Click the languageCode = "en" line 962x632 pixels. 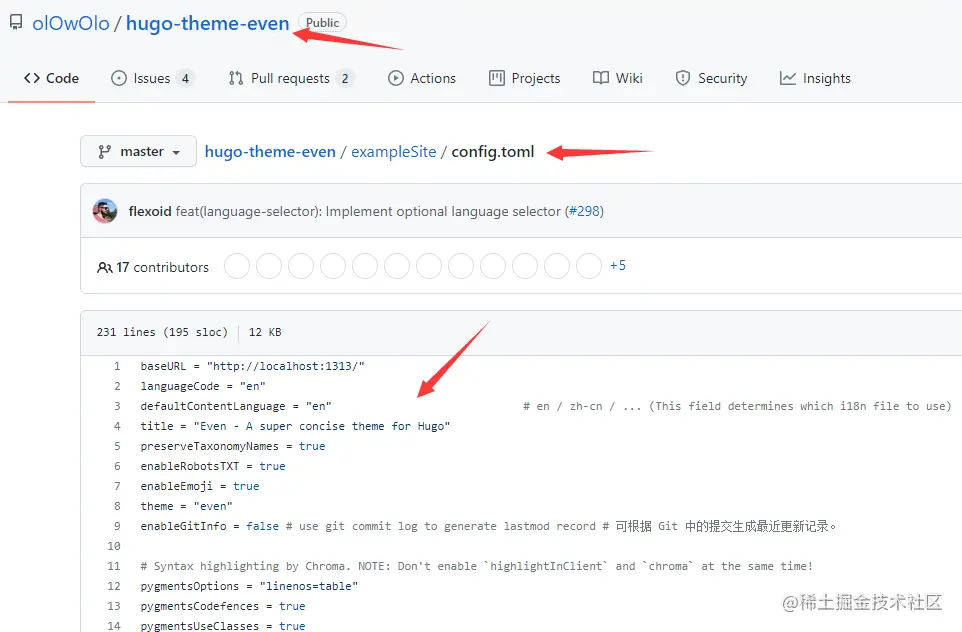click(203, 387)
